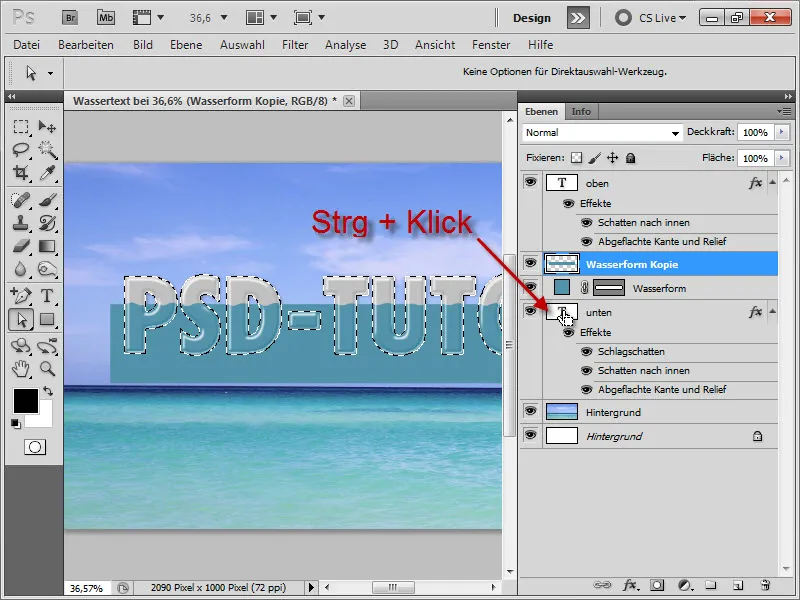
Task: Add a layer mask
Action: (x=657, y=585)
